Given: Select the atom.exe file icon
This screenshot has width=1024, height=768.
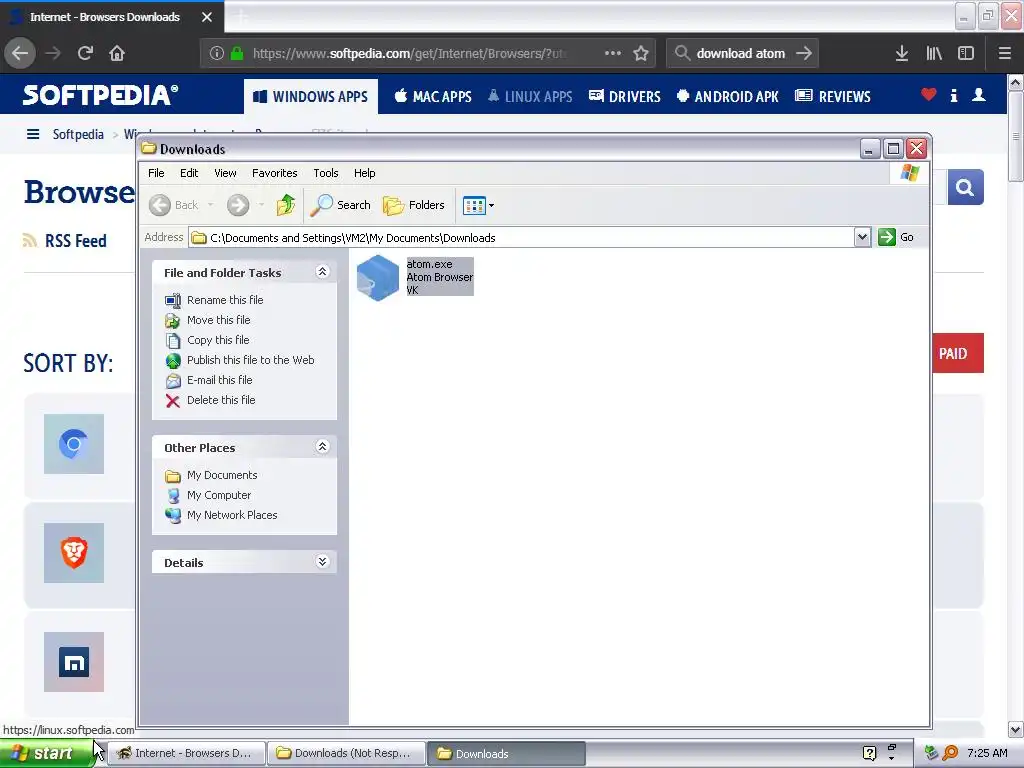Looking at the screenshot, I should [377, 278].
